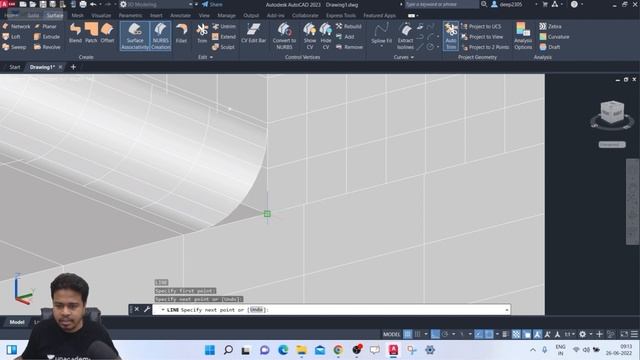640x360 pixels.
Task: Select the Sweep surface tool
Action: 14,47
